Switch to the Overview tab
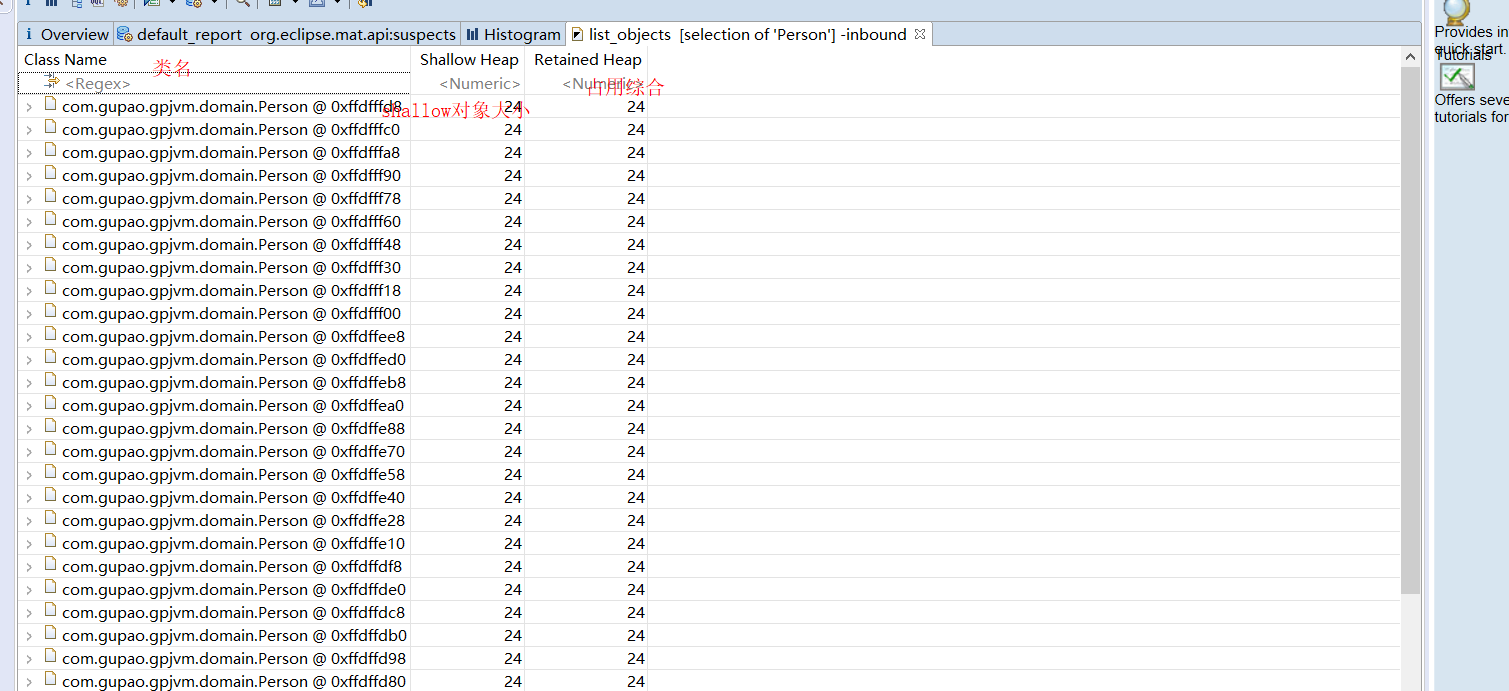Viewport: 1509px width, 691px height. click(66, 34)
